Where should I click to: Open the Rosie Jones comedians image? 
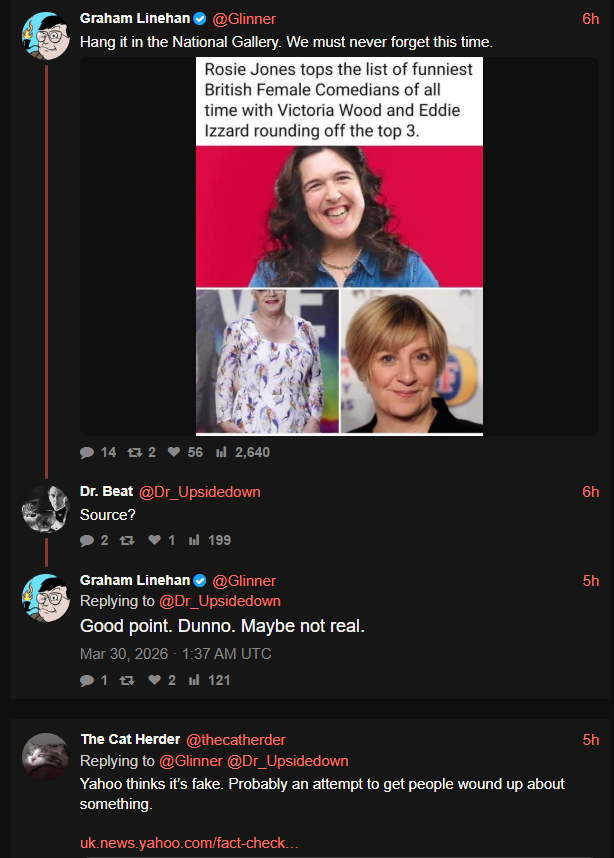[339, 246]
